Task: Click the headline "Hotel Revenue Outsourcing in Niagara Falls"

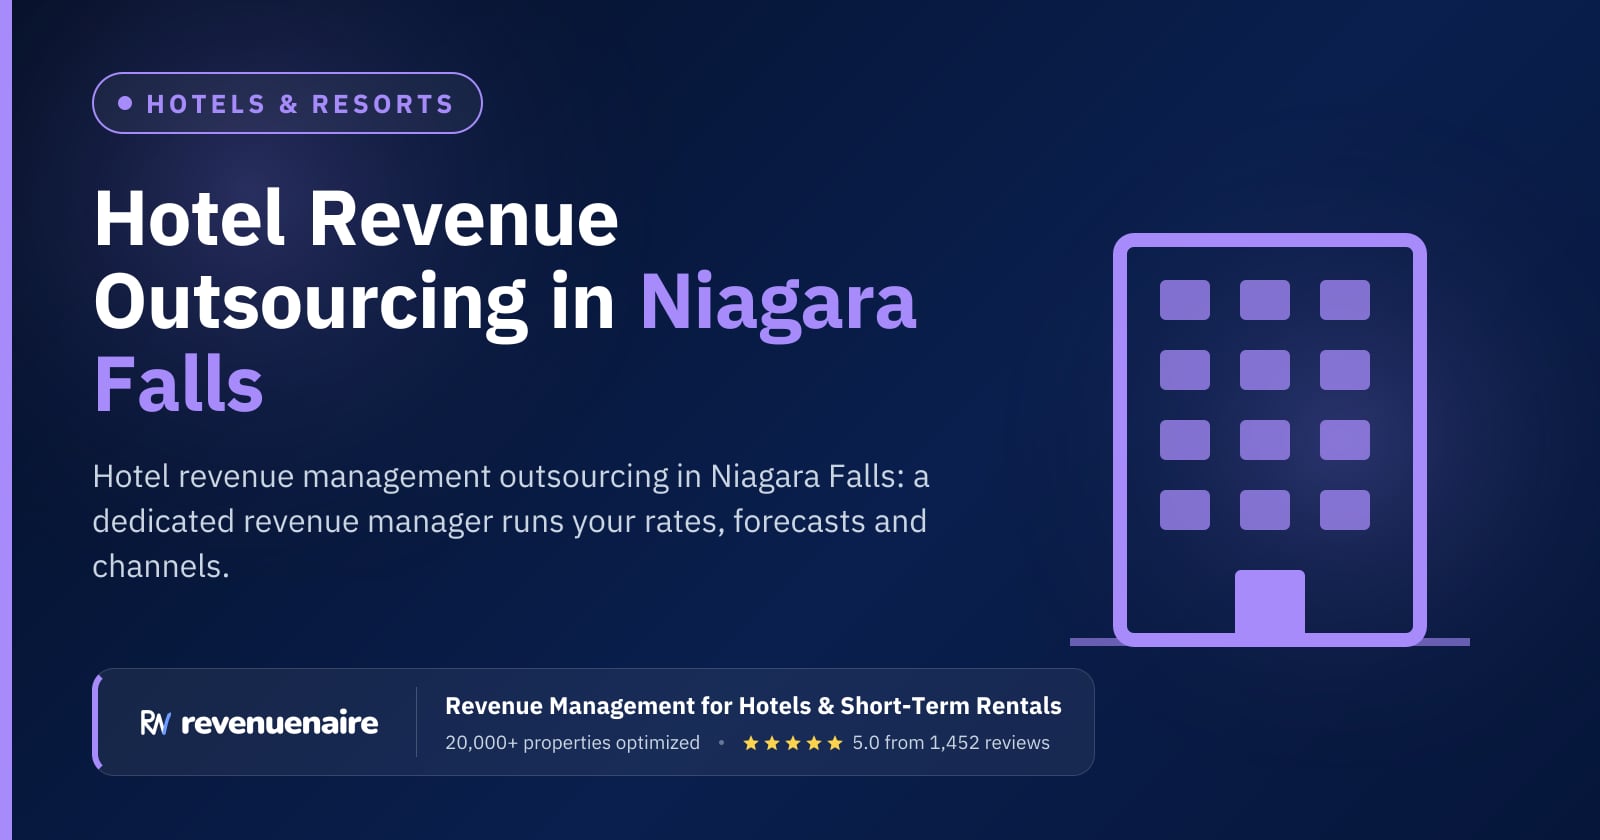Action: 505,301
